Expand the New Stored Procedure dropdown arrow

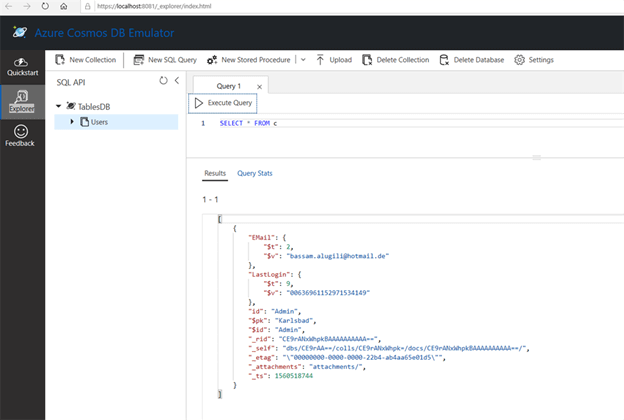(303, 60)
